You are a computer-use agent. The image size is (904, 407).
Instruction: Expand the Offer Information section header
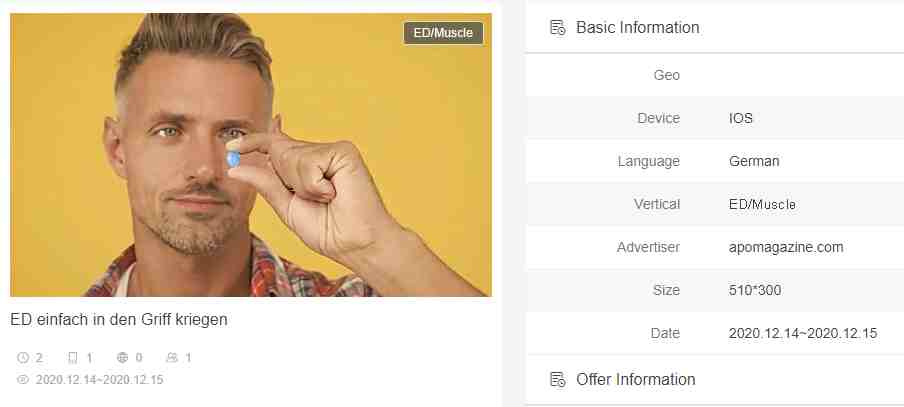[715, 379]
